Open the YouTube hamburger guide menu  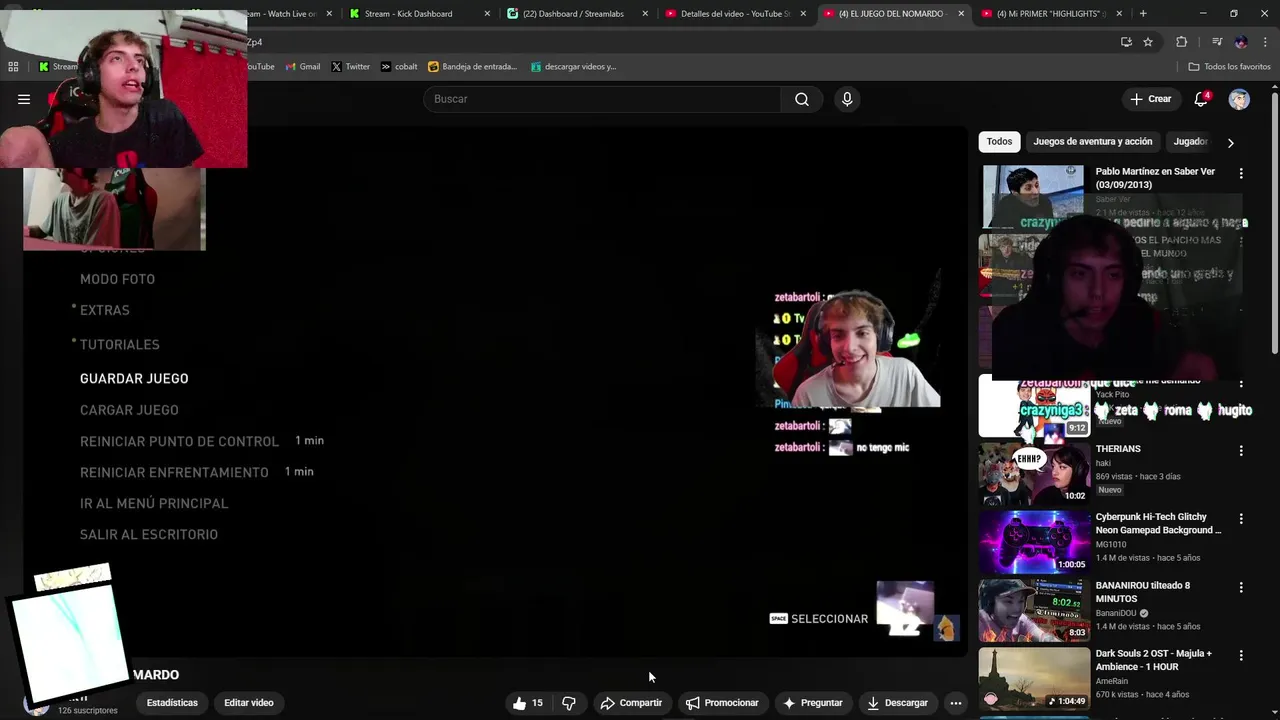24,99
